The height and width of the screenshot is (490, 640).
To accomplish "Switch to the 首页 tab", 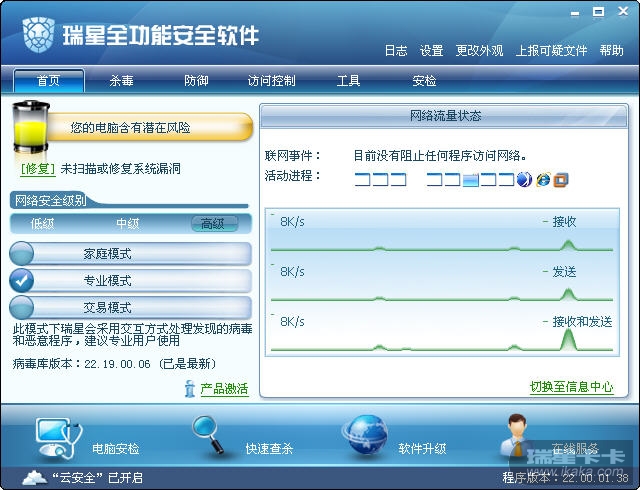I will click(49, 80).
